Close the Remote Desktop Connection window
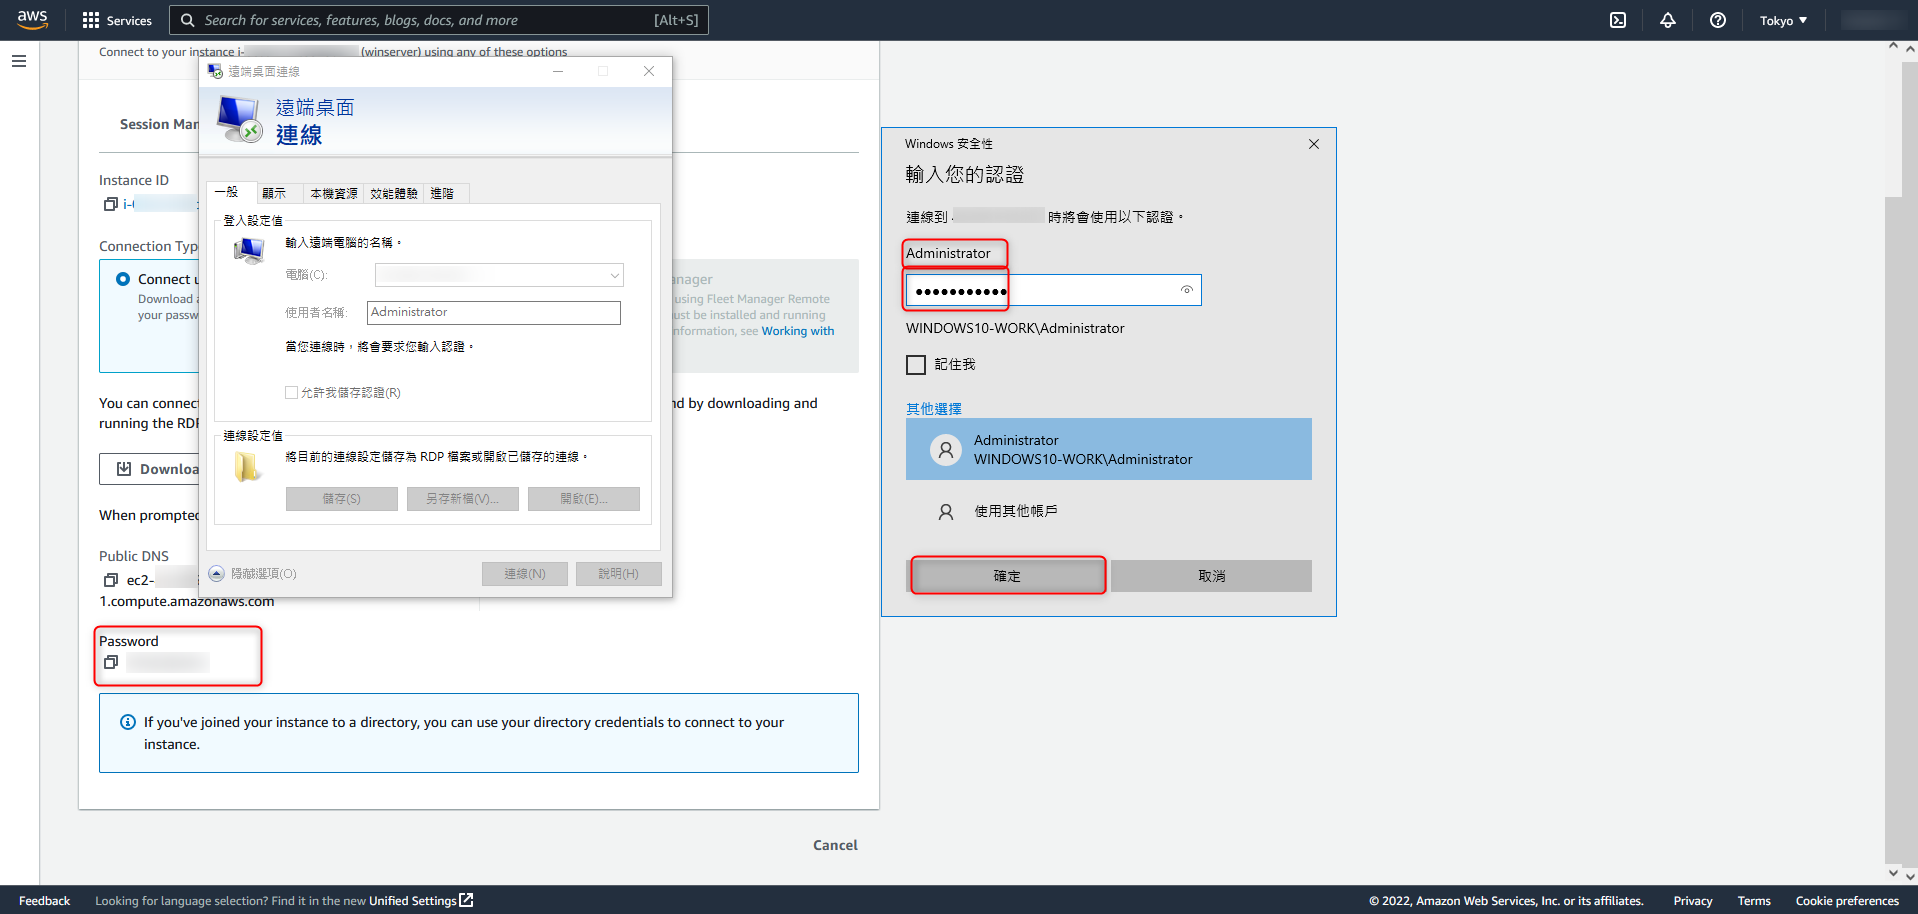Screen dimensions: 1918x914 click(649, 71)
